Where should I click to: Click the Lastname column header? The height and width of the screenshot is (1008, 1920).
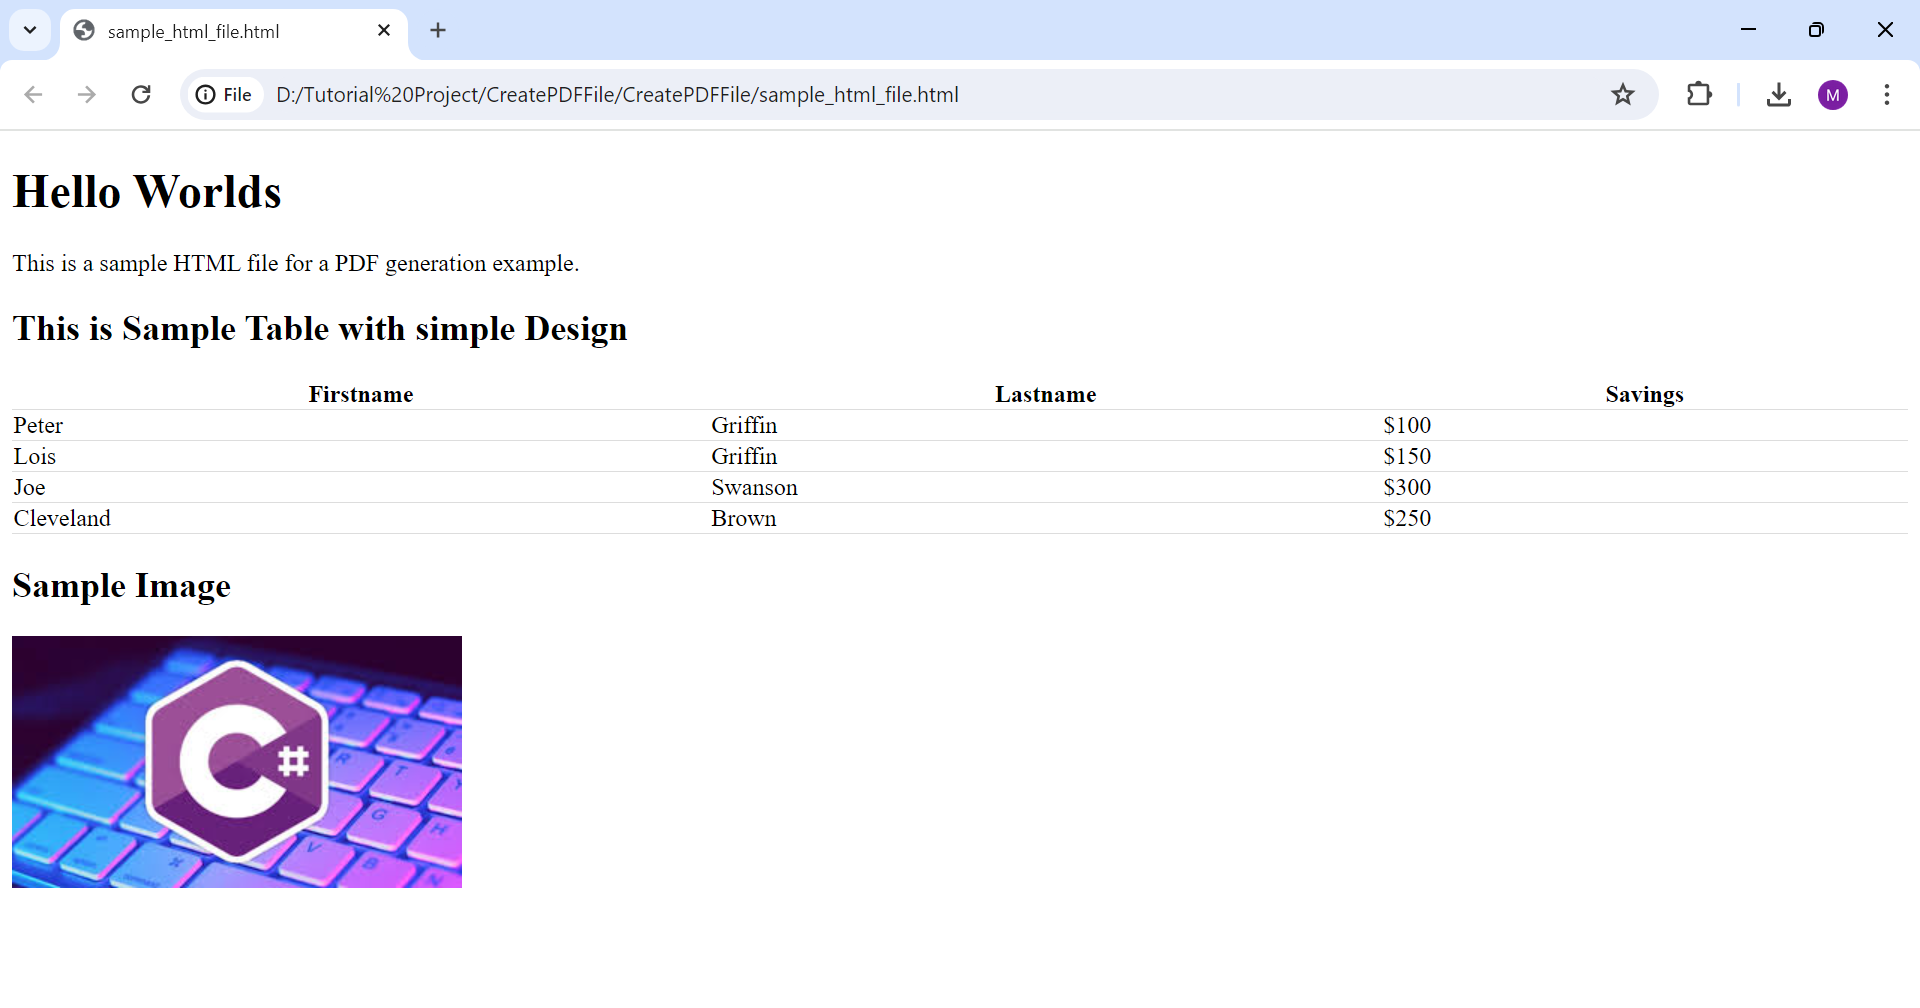(1046, 394)
